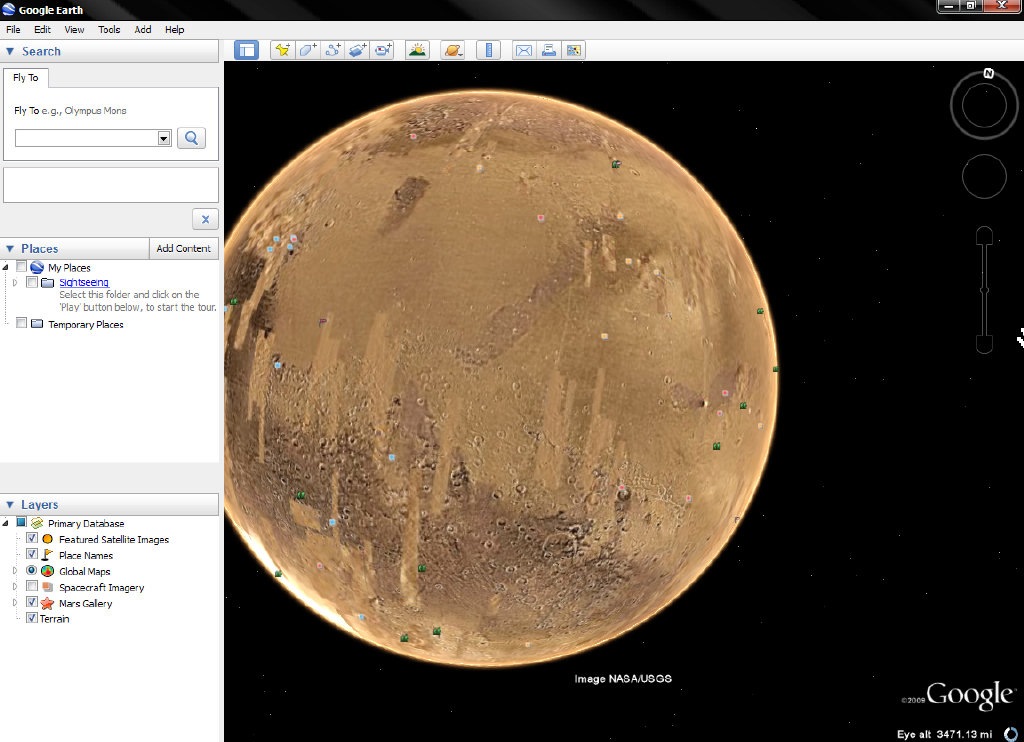This screenshot has height=742, width=1024.
Task: Select the Global Maps radio button
Action: 31,570
